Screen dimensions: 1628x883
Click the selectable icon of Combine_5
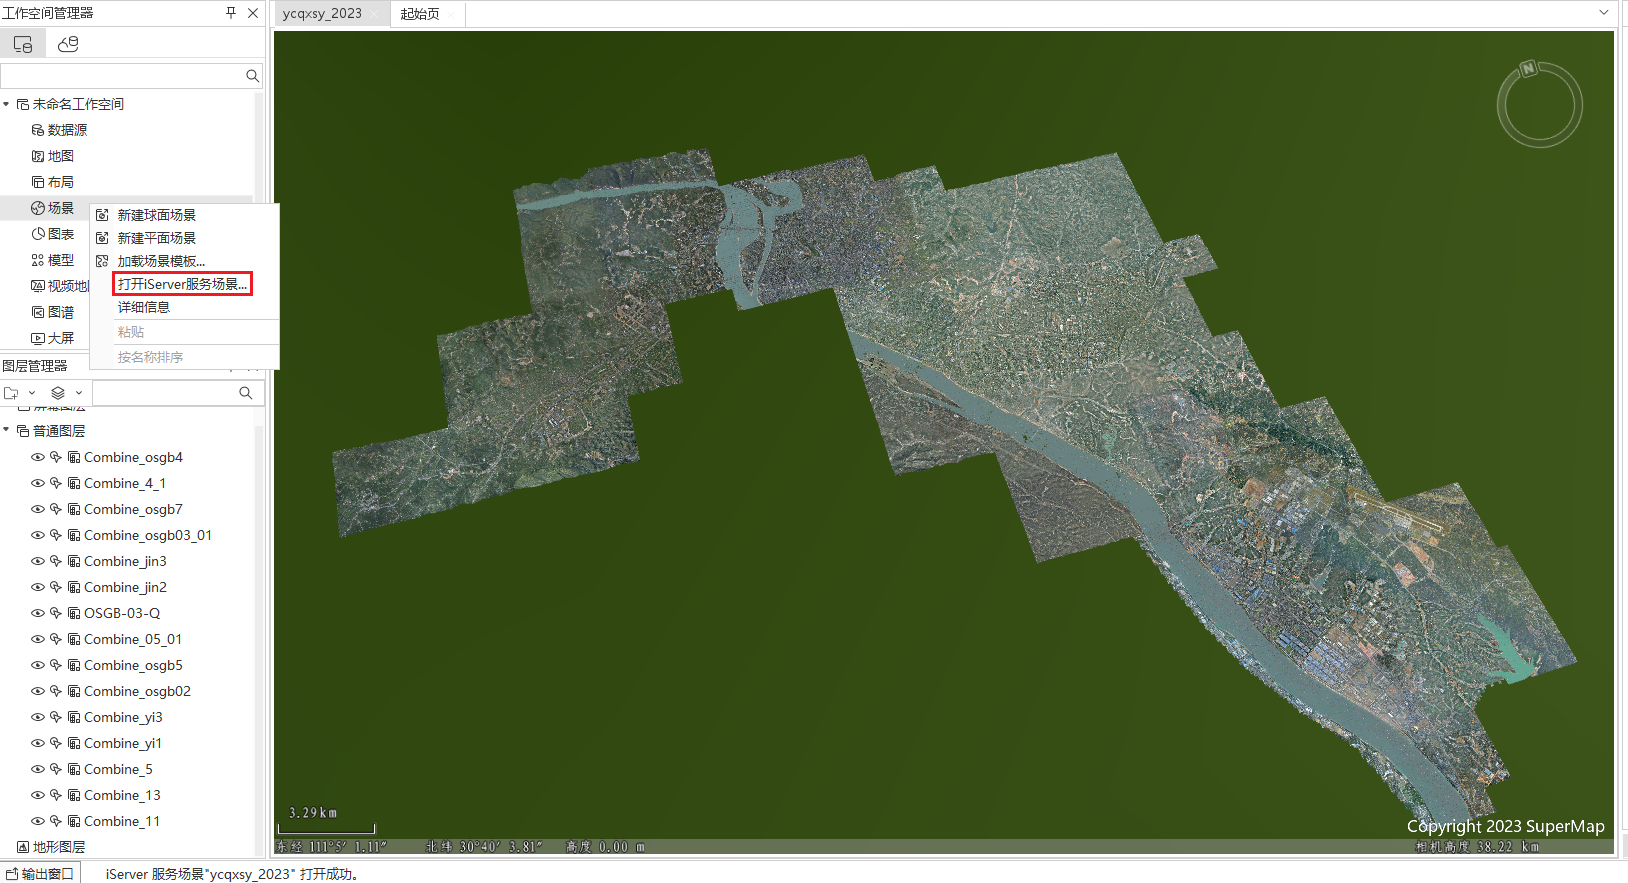pyautogui.click(x=56, y=769)
